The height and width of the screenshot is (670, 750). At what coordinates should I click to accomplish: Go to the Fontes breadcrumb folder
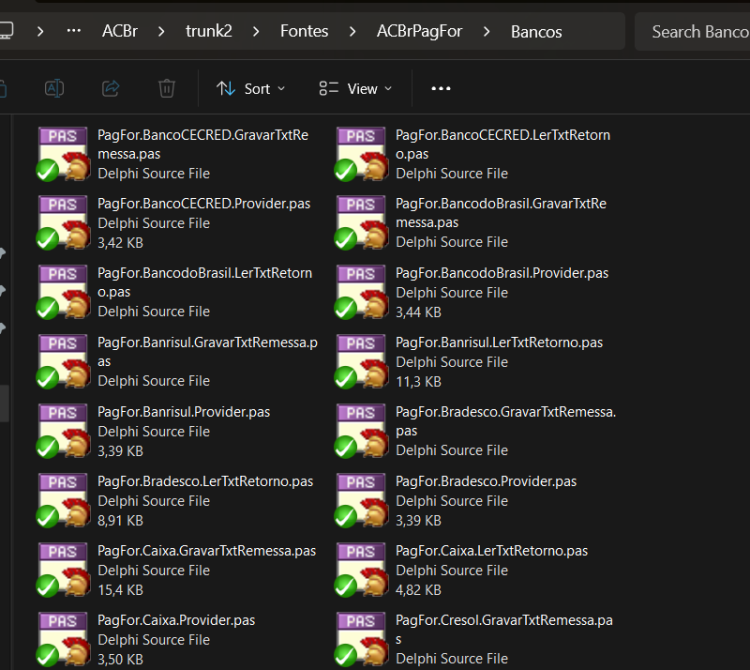coord(304,31)
